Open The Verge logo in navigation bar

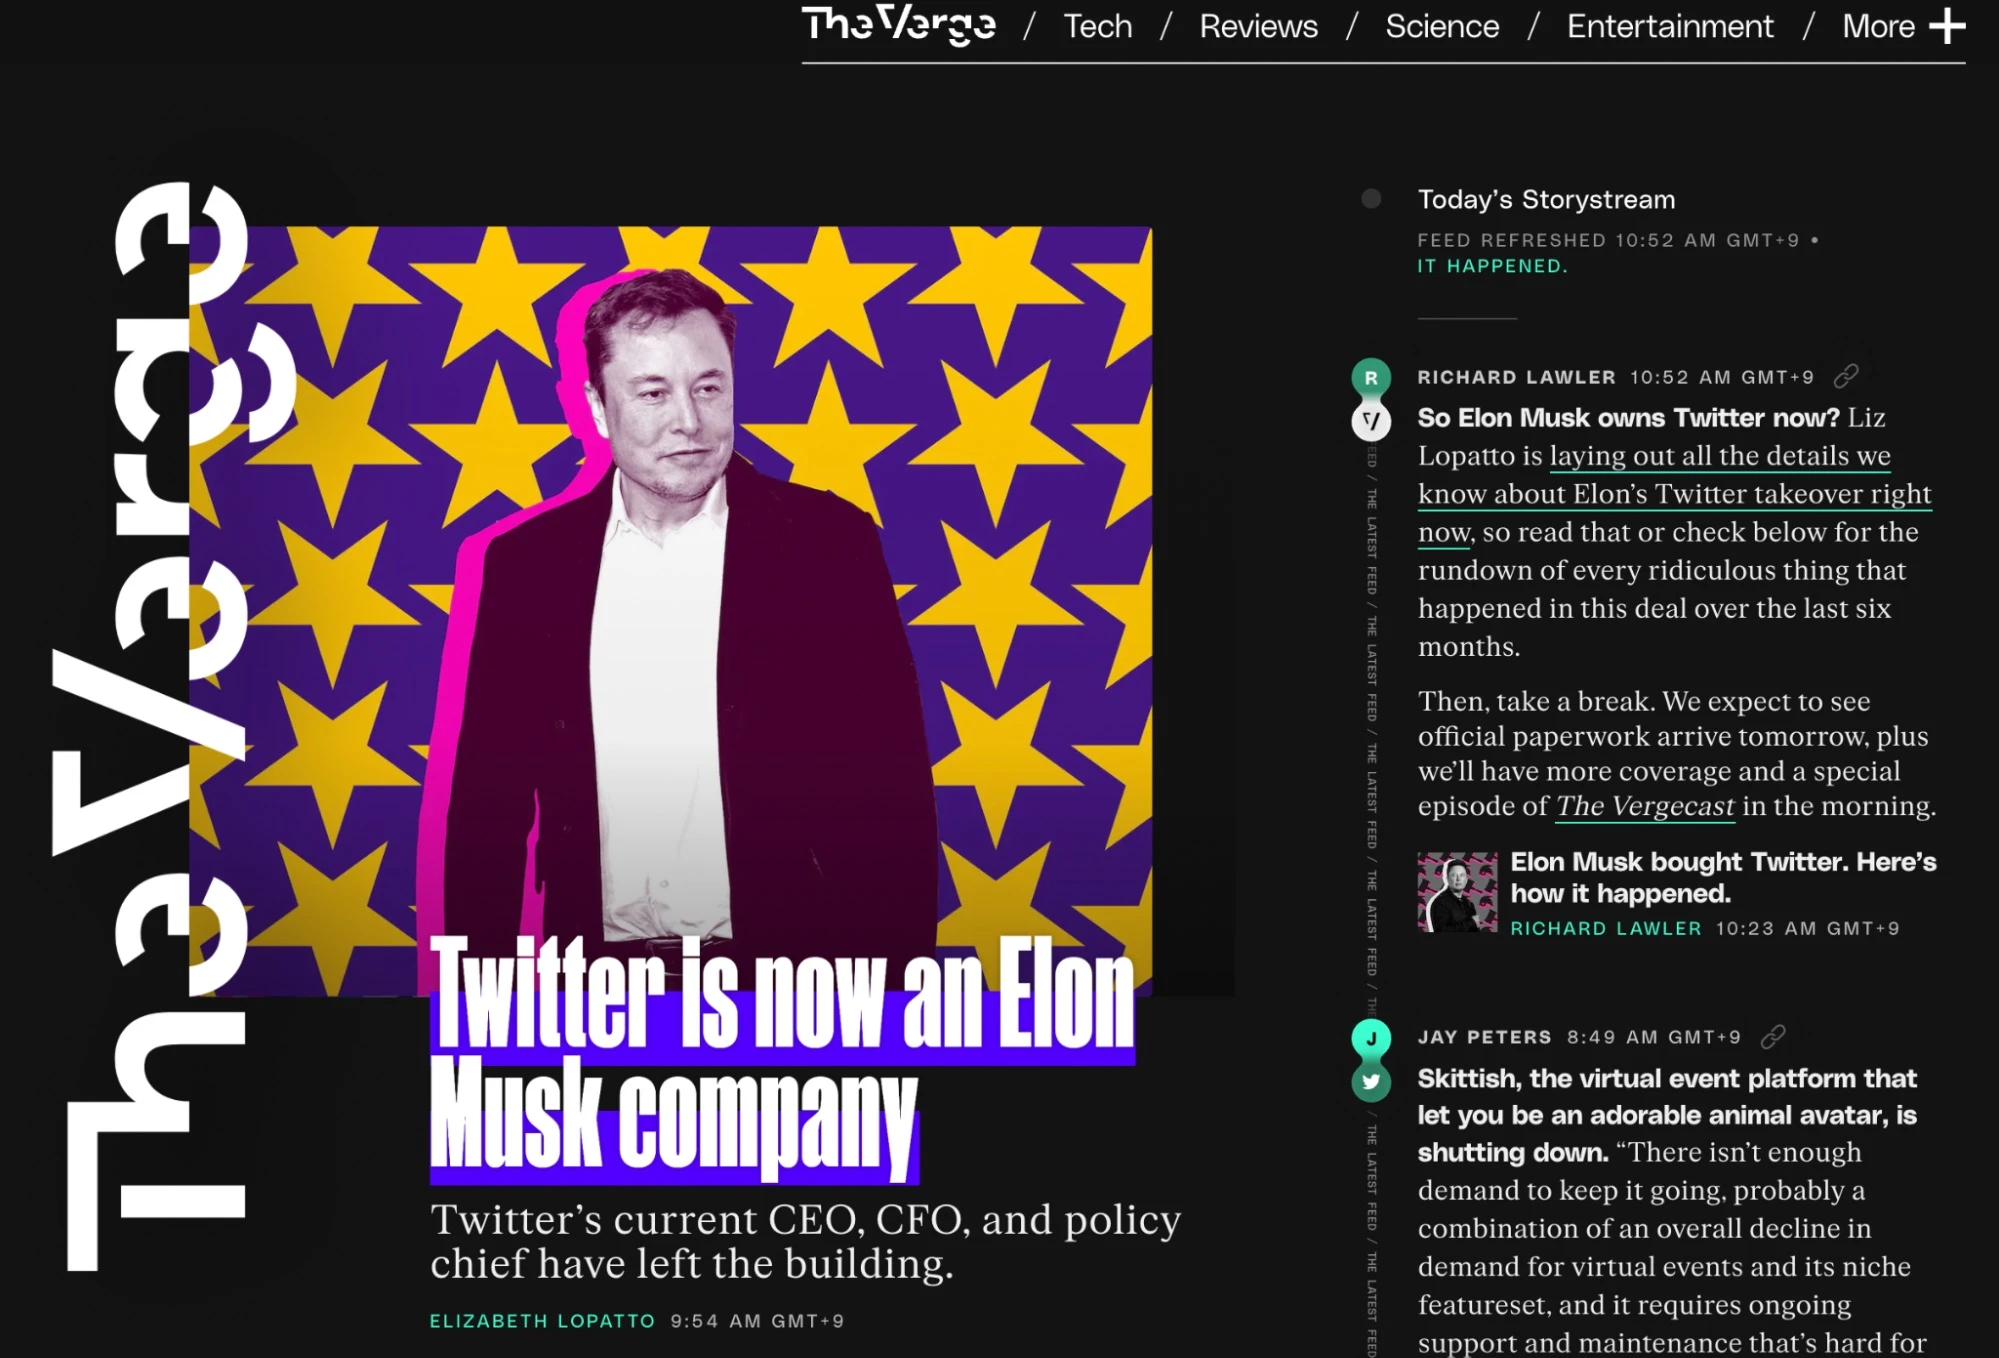pyautogui.click(x=898, y=25)
